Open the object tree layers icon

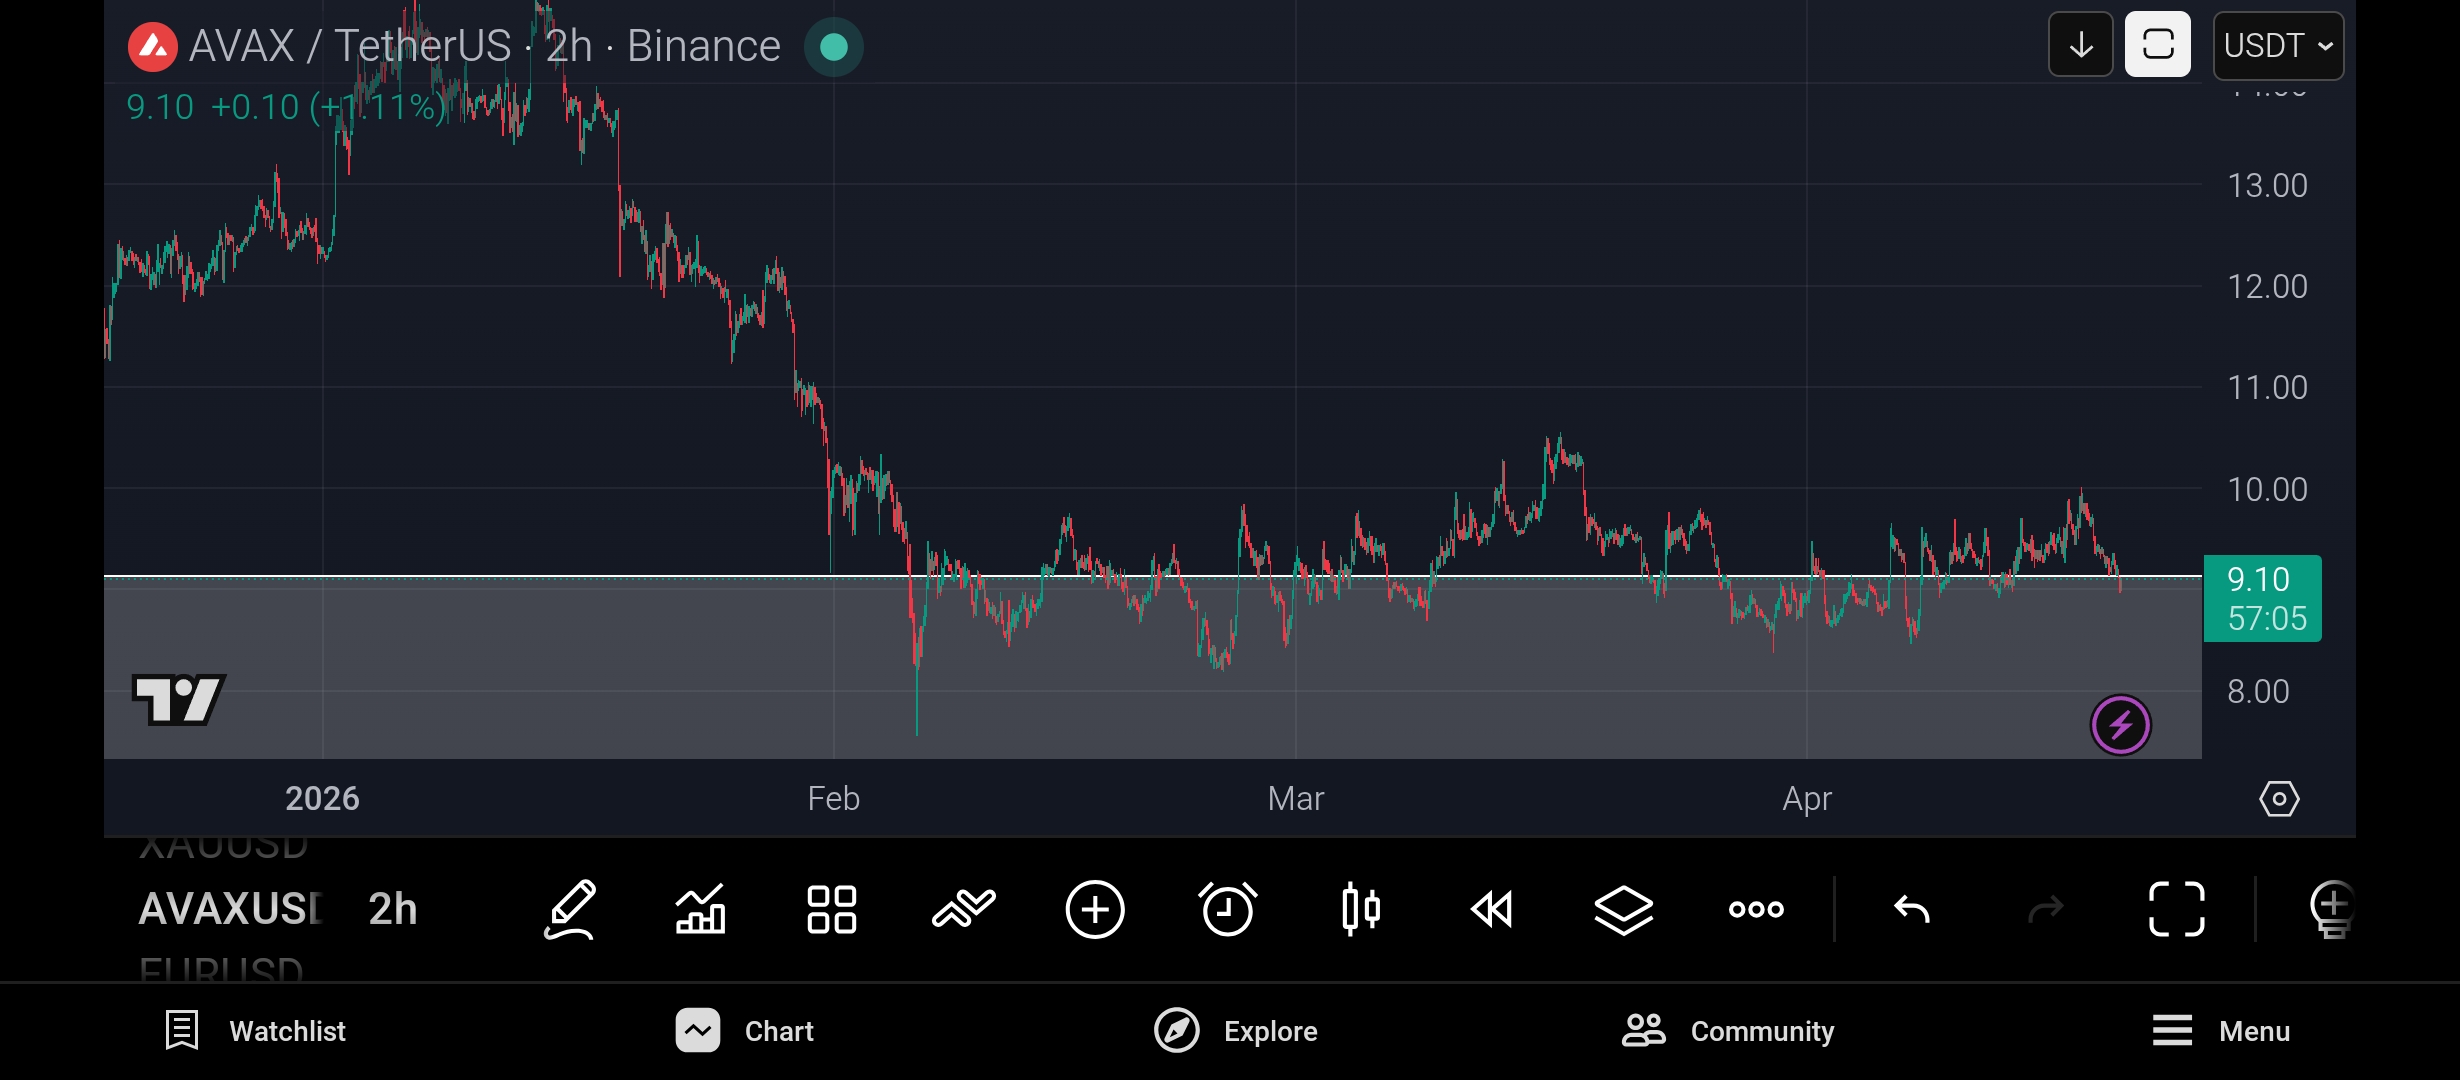point(1623,909)
